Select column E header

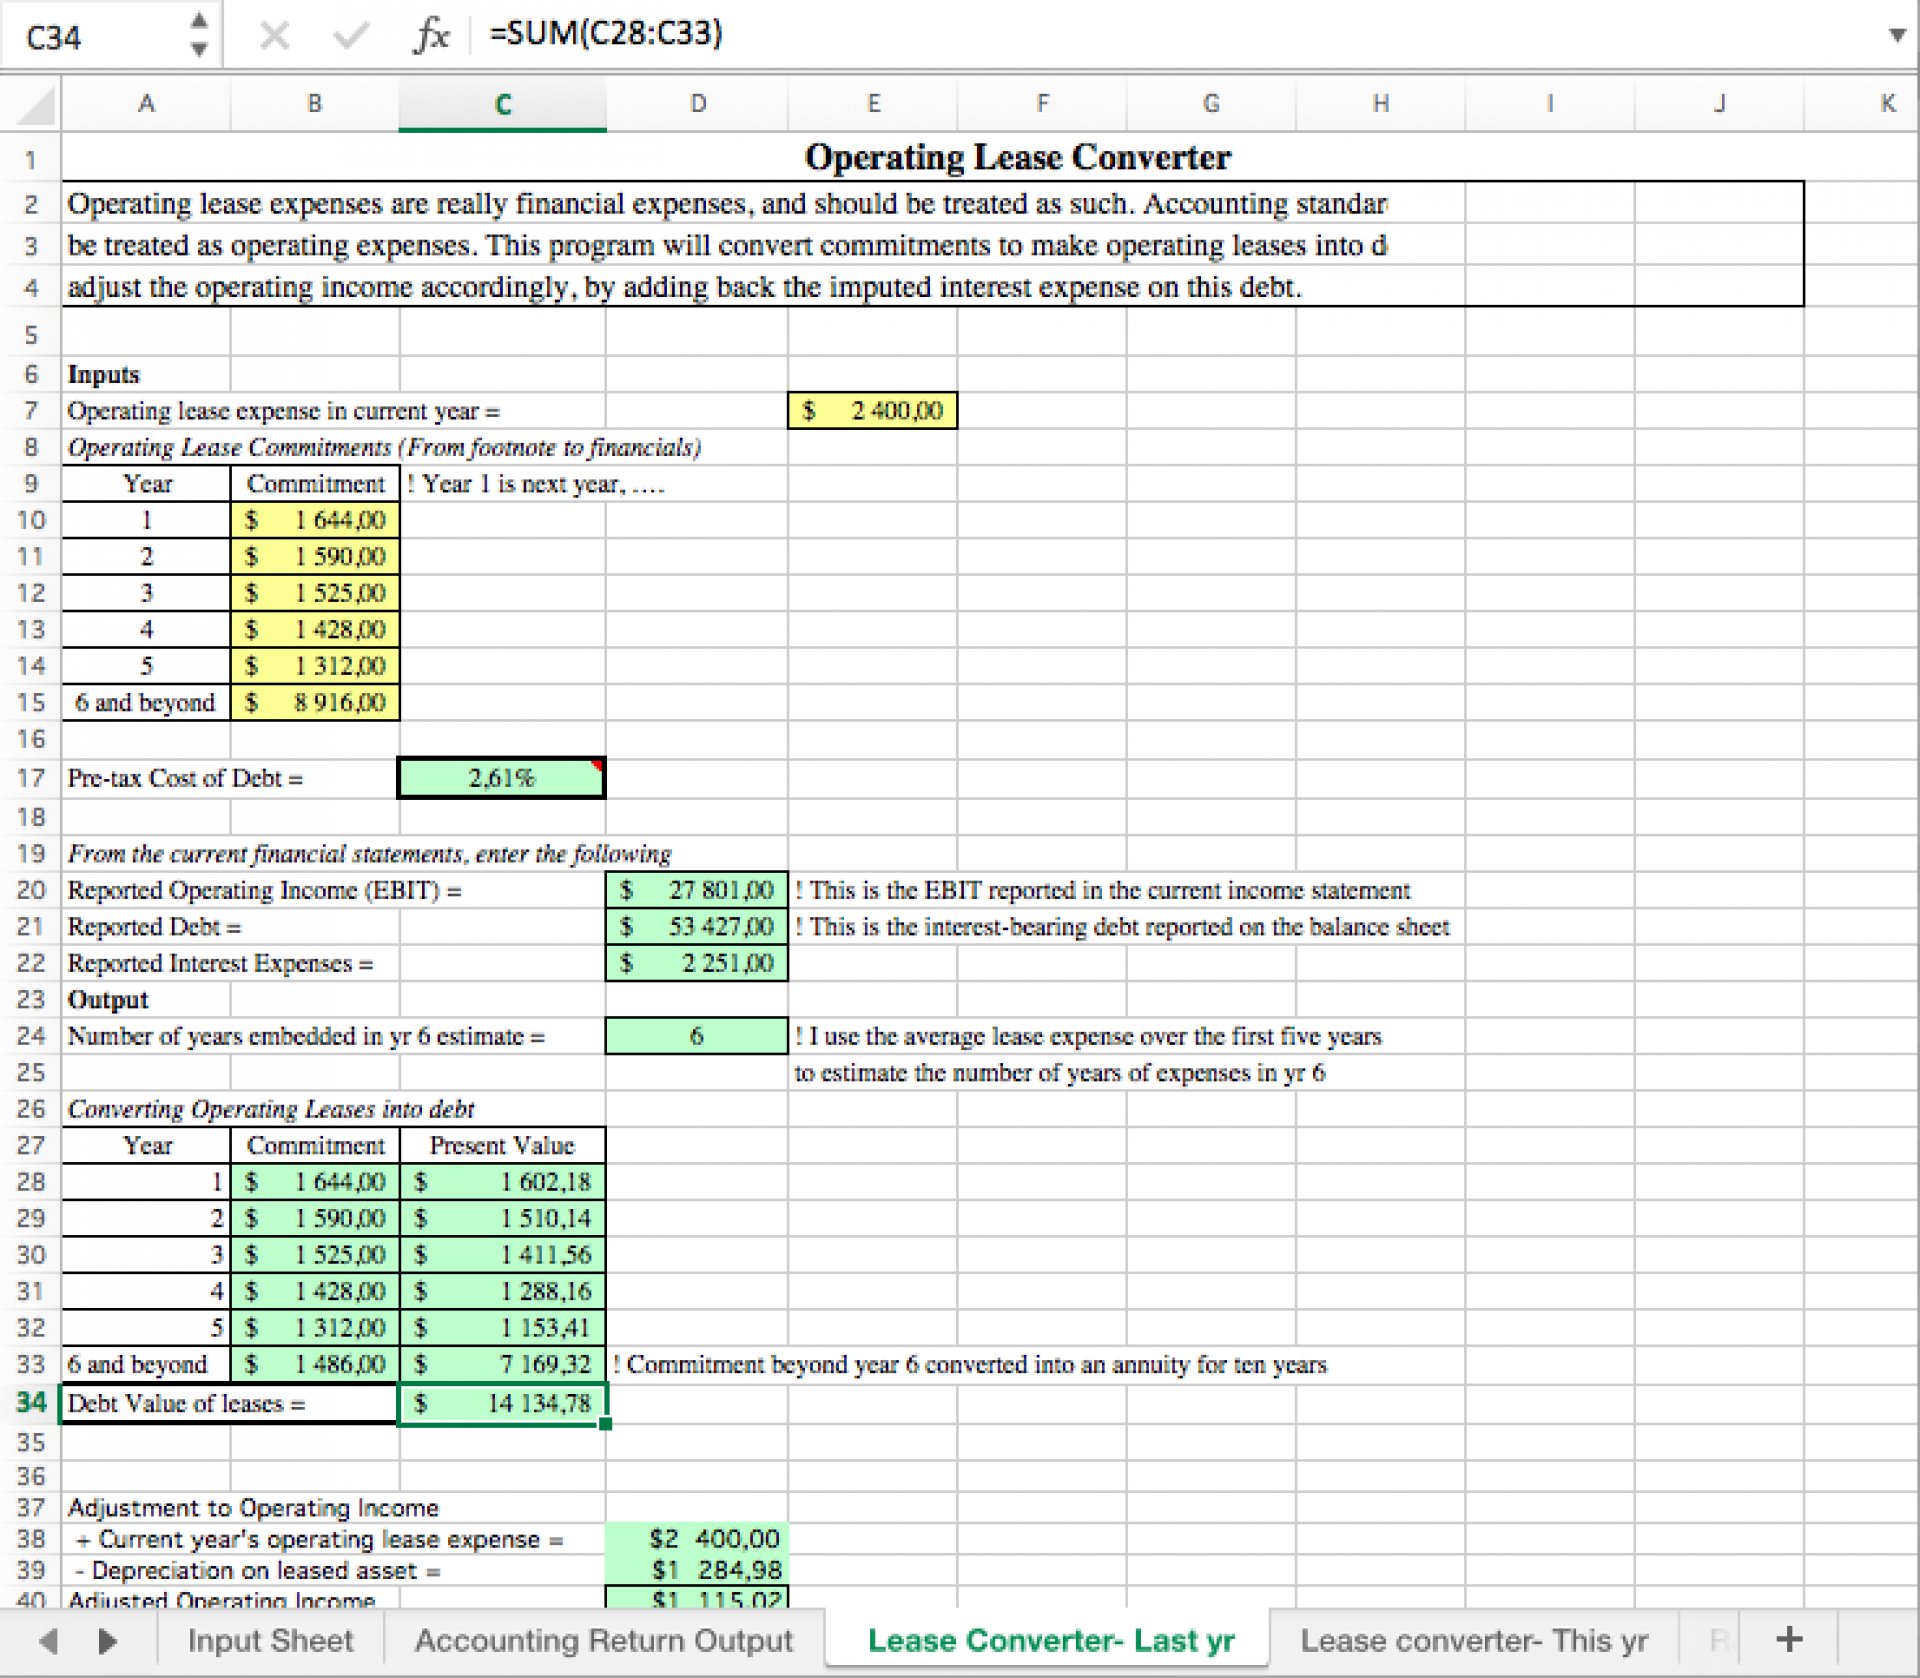coord(873,104)
